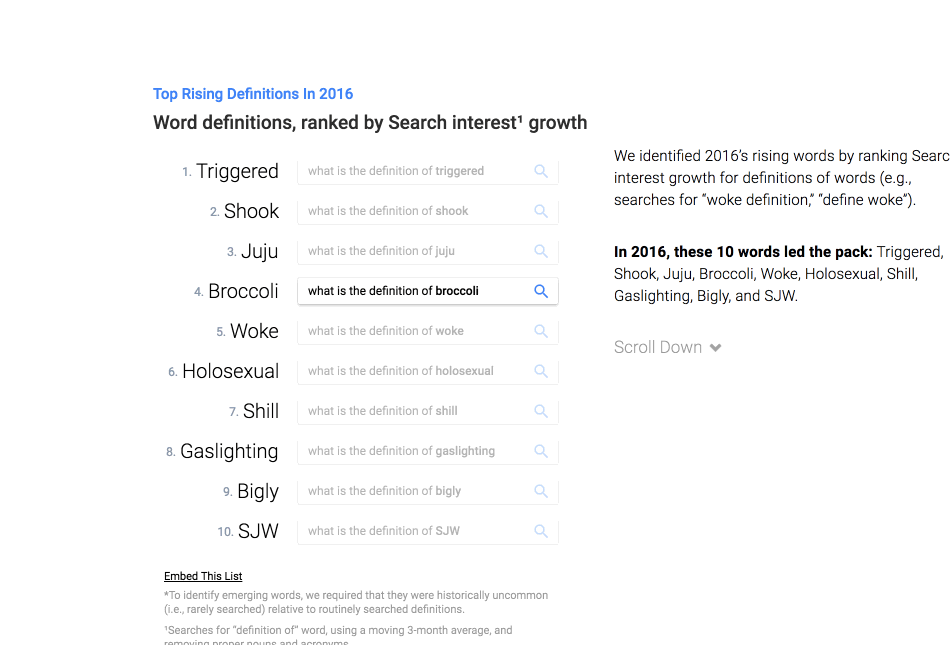Viewport: 951px width, 645px height.
Task: Open the Embed This List link
Action: [x=203, y=576]
